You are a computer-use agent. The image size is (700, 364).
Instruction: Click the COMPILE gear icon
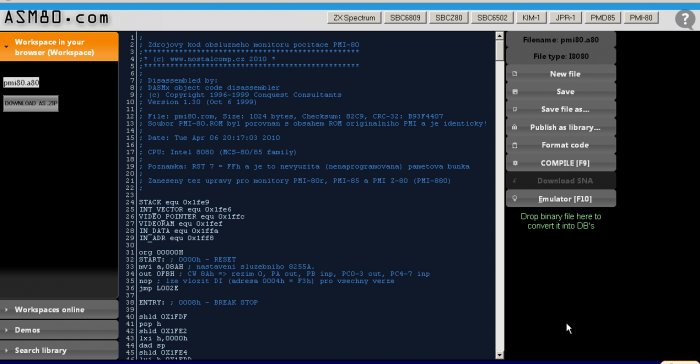(x=515, y=163)
